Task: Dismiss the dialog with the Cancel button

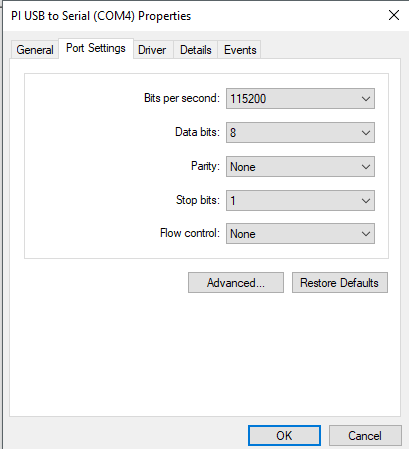Action: [x=365, y=435]
